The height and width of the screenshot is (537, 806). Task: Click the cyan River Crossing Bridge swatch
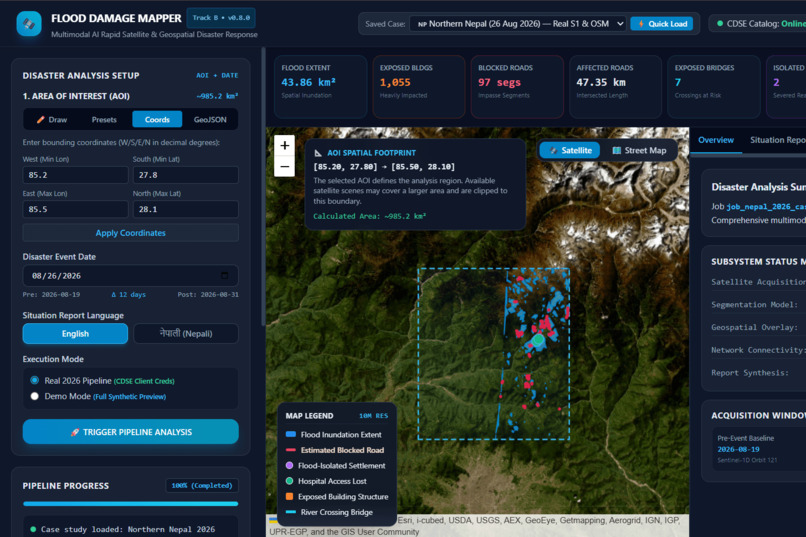[x=290, y=512]
